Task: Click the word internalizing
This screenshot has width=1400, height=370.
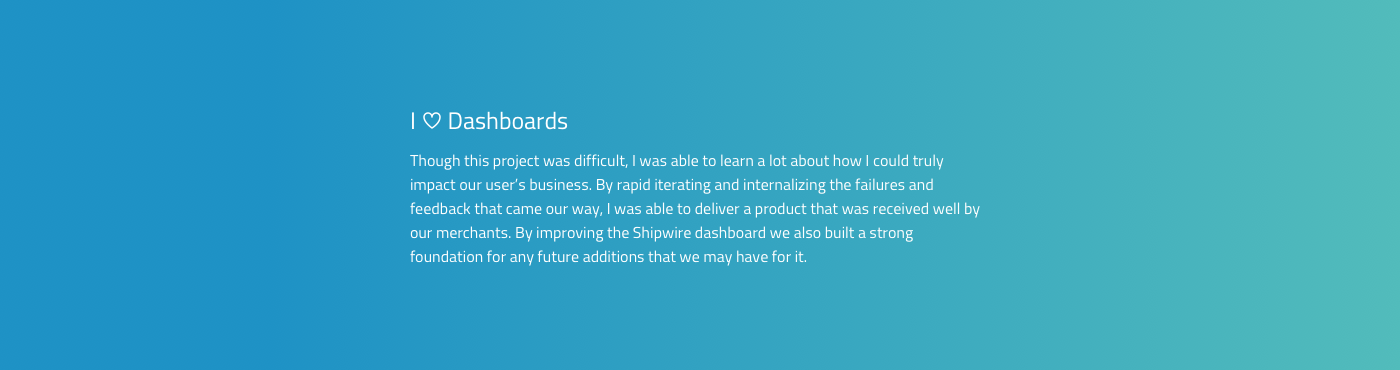Action: 784,185
